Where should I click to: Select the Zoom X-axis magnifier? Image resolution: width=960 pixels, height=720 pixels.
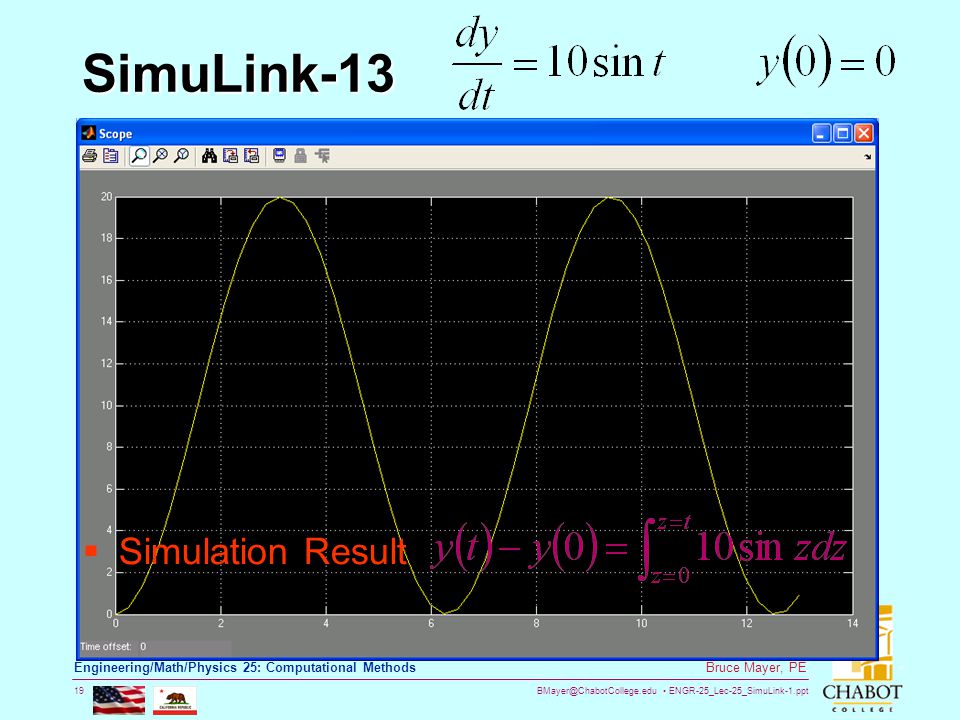click(x=160, y=156)
